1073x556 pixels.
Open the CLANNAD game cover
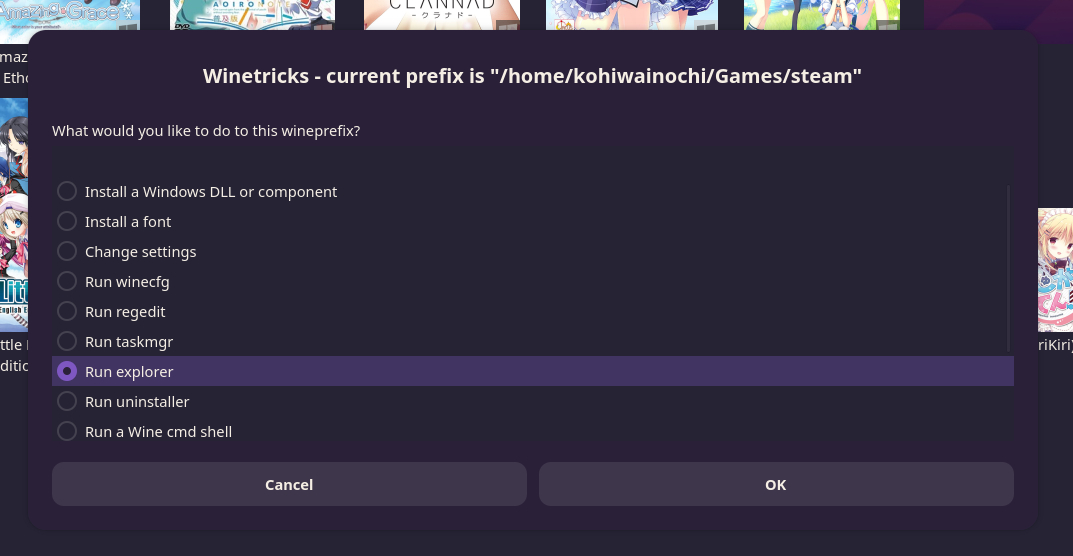441,14
